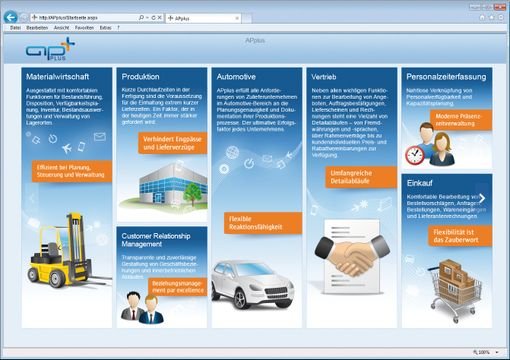Viewport: 510px width, 360px height.
Task: Click the envelope icon in Materialwirtschaft tile
Action: (100, 136)
